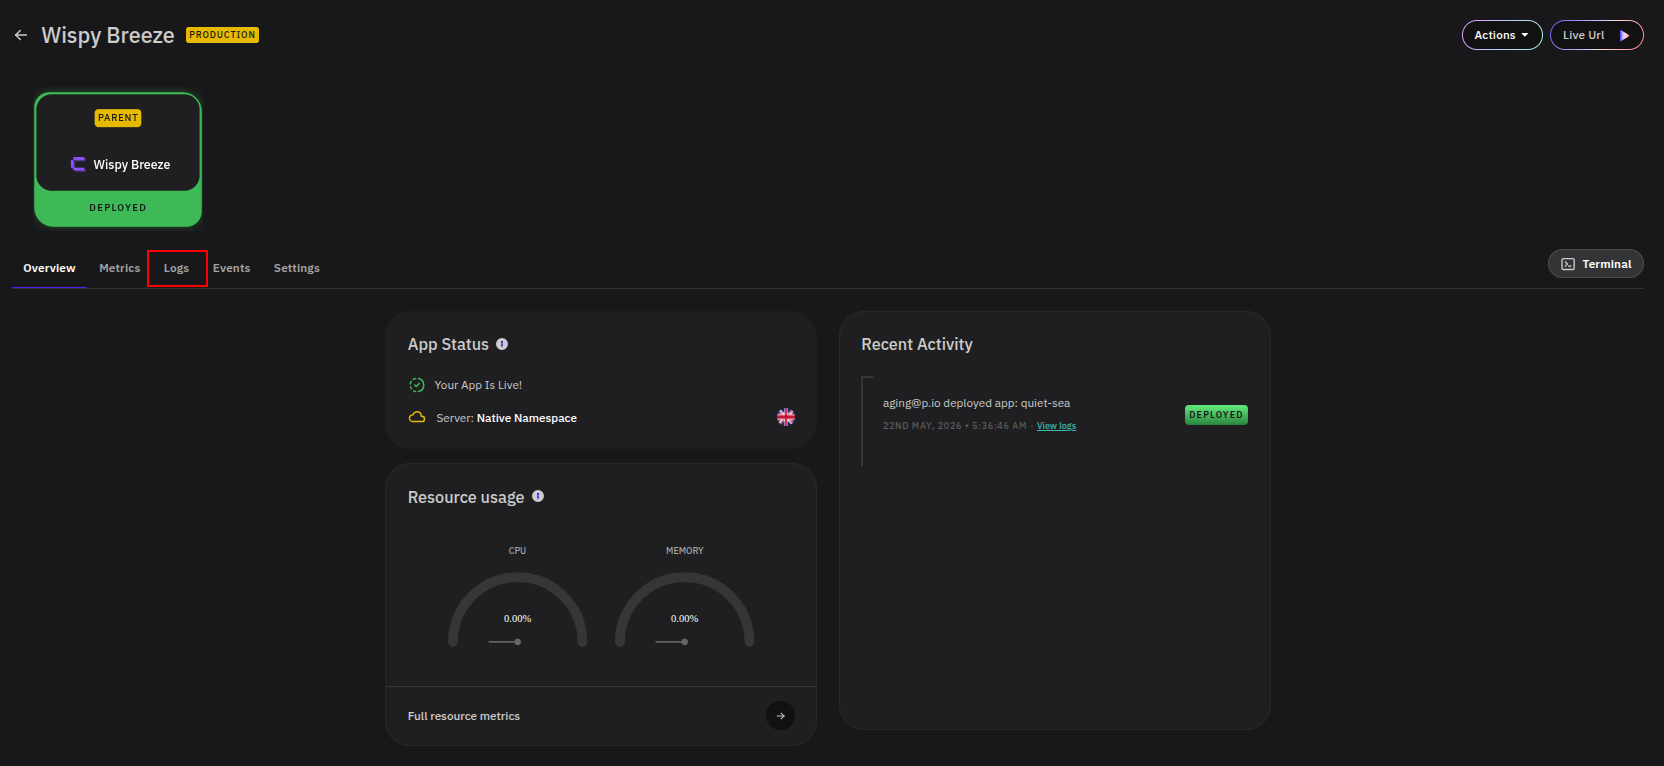Image resolution: width=1664 pixels, height=766 pixels.
Task: Click the Recent Activity heading
Action: pos(917,344)
